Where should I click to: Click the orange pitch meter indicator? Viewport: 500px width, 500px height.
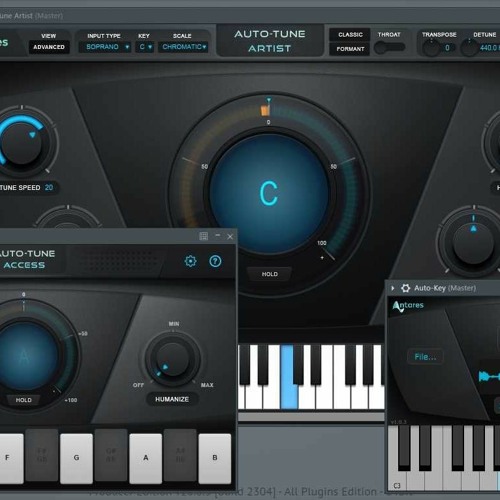265,111
